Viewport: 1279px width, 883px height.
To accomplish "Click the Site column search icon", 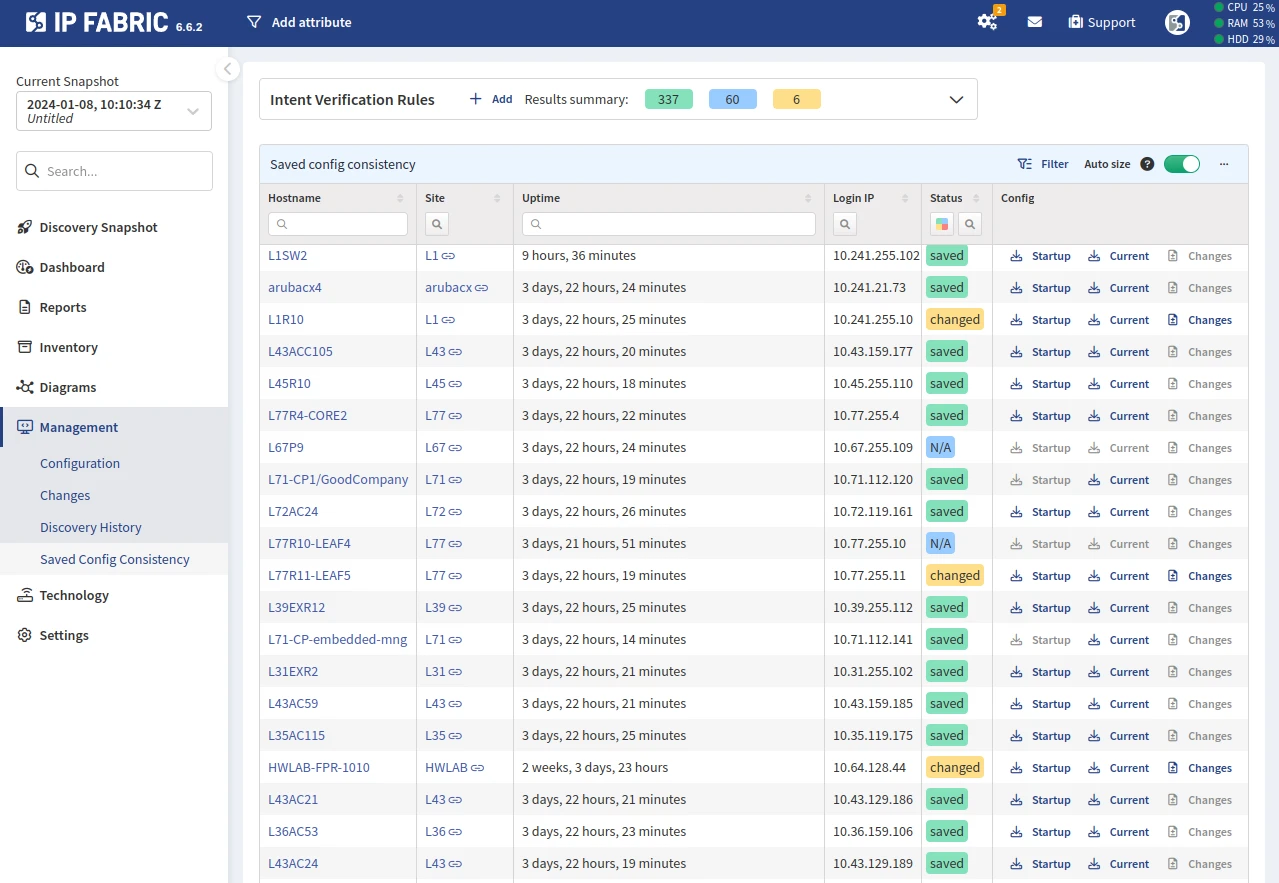I will click(x=436, y=224).
